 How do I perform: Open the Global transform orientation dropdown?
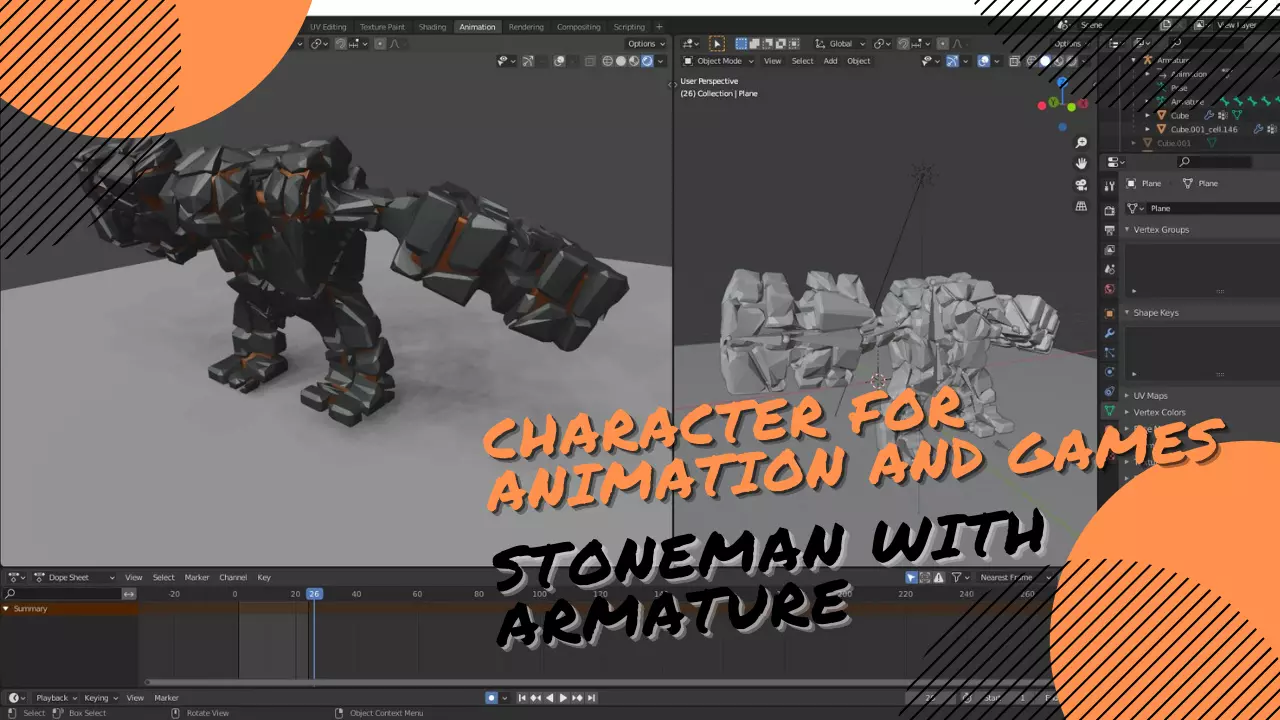click(839, 44)
